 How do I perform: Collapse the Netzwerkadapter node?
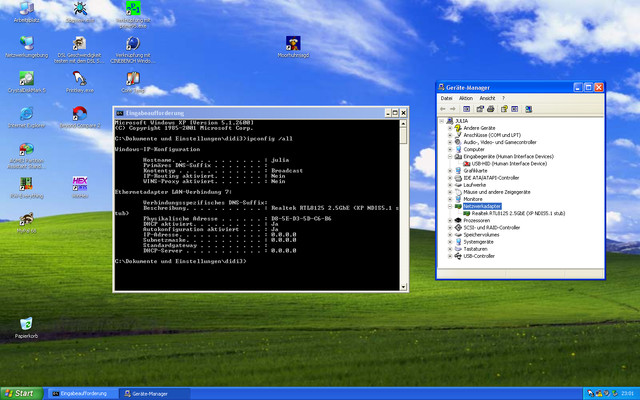pyautogui.click(x=450, y=207)
